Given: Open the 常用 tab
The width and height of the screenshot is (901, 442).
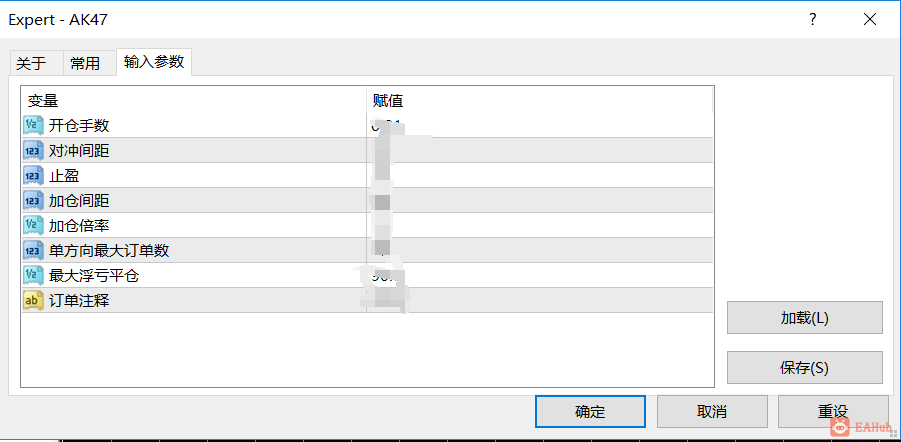Looking at the screenshot, I should click(85, 63).
